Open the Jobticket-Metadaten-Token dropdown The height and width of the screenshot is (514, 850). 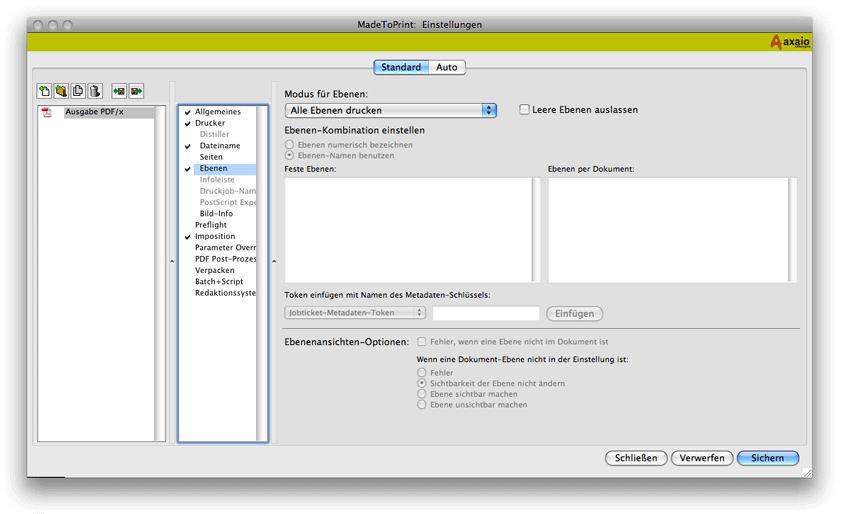pos(355,313)
